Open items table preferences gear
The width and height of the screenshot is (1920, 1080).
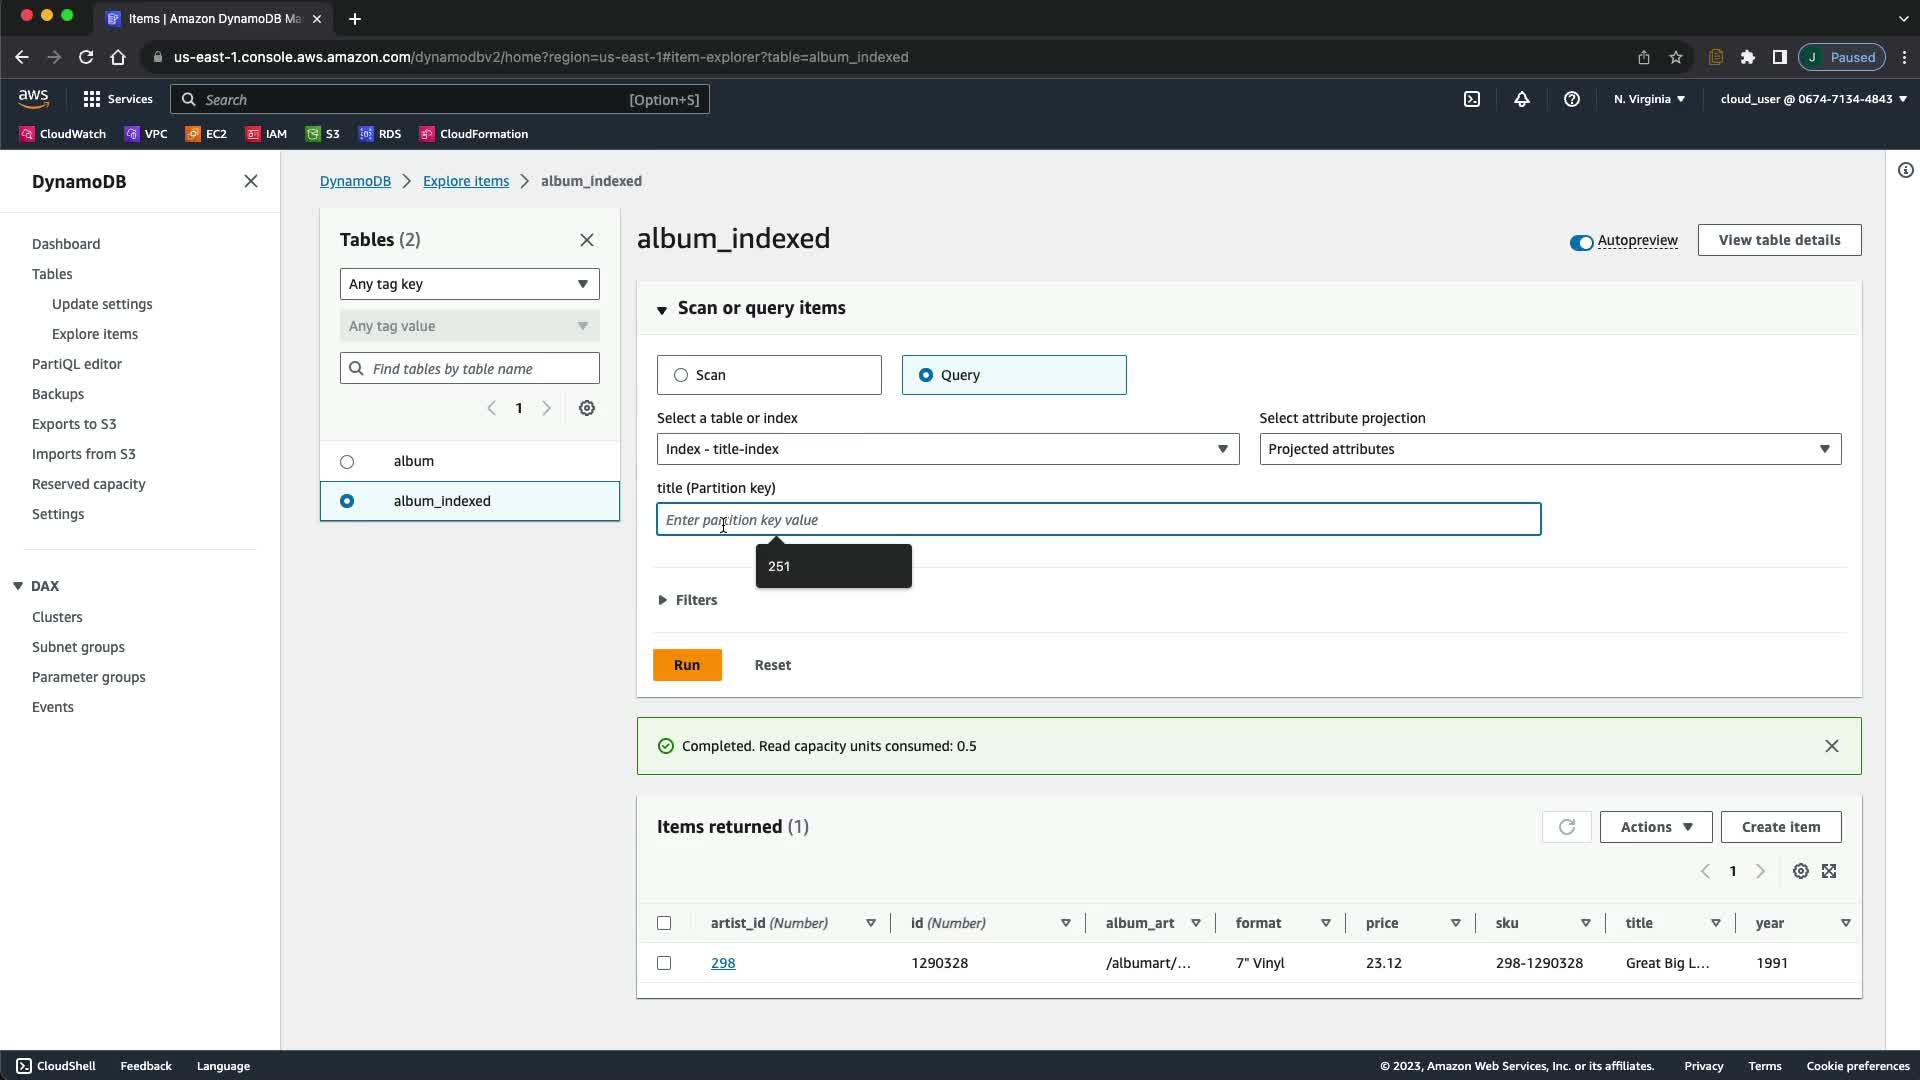click(x=1800, y=871)
